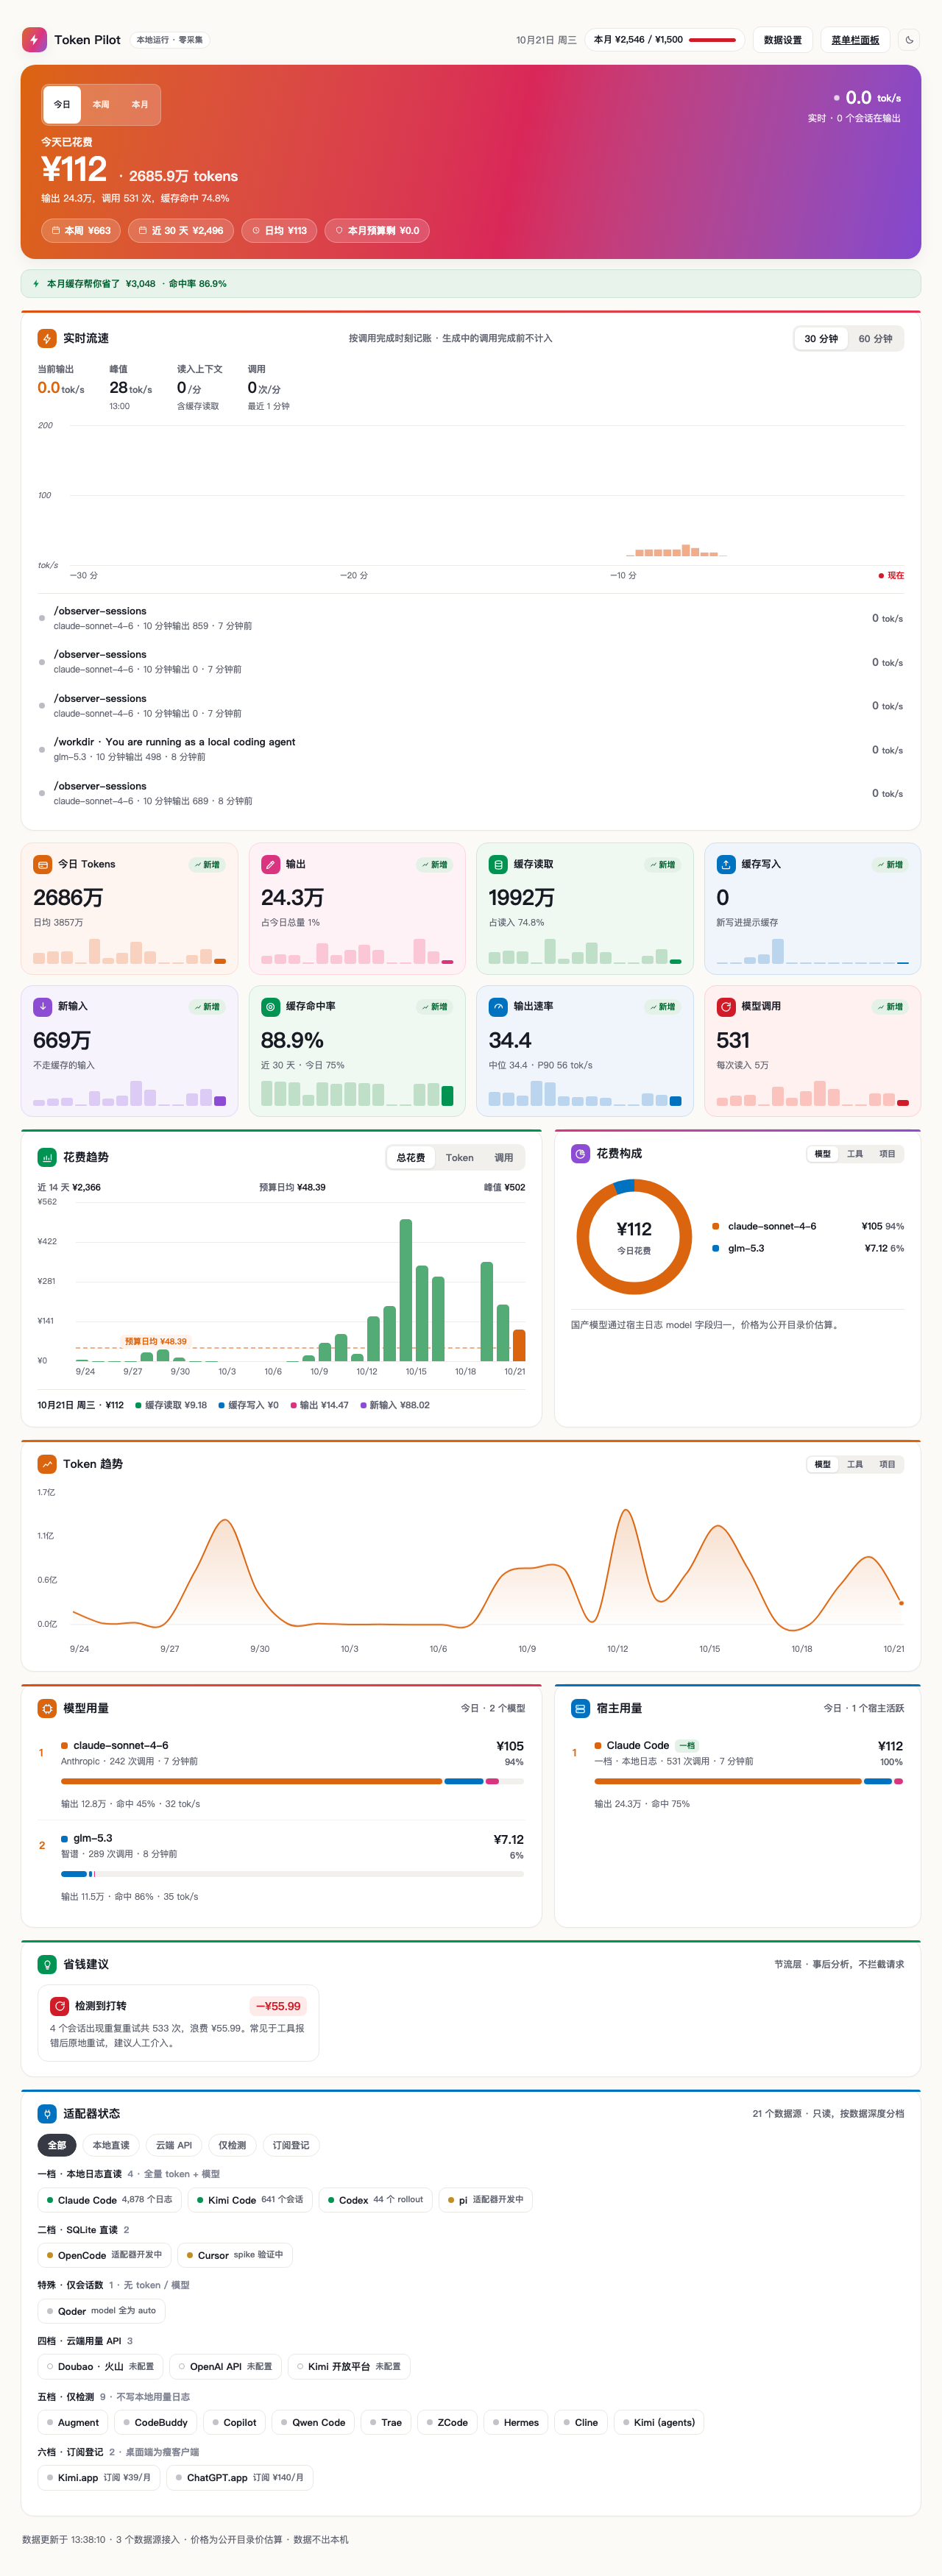Click the Claude Code adapter chip
The image size is (942, 2576).
[x=109, y=2199]
